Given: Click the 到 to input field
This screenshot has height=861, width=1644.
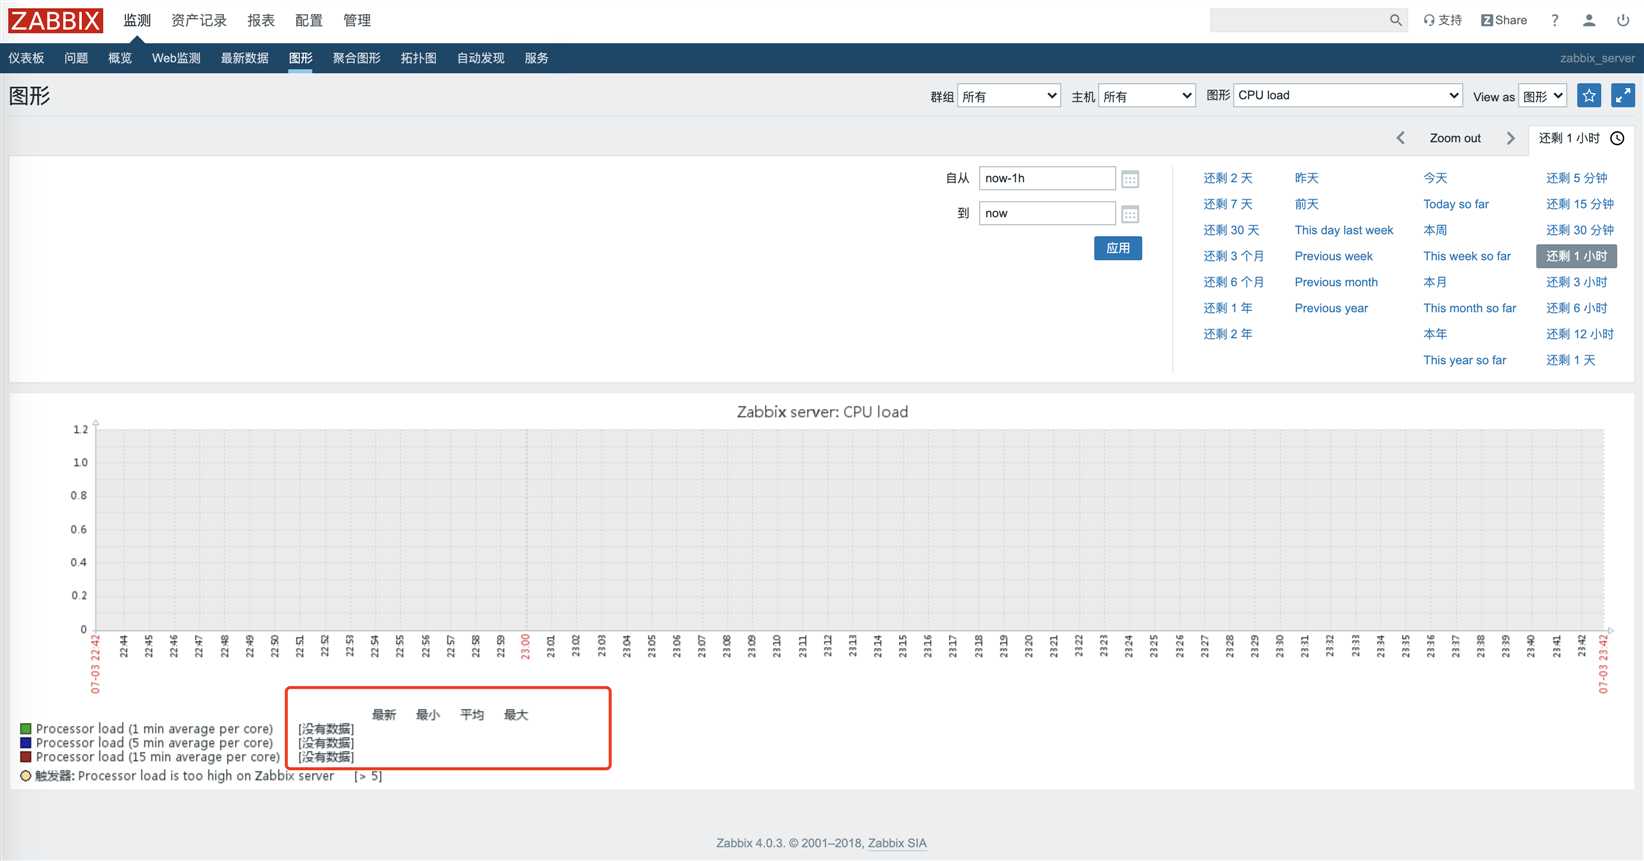Looking at the screenshot, I should (x=1047, y=213).
